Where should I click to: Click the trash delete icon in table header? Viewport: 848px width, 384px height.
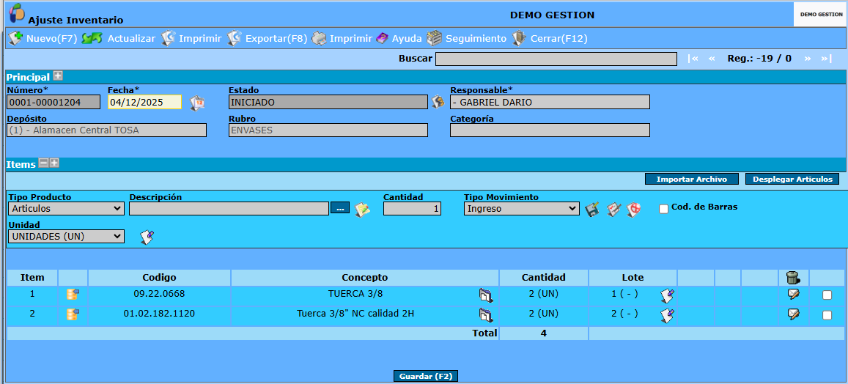click(793, 278)
